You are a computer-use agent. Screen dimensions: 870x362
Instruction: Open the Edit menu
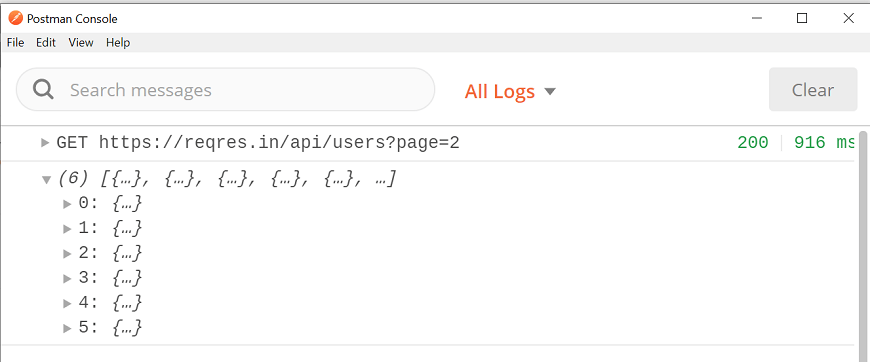46,43
